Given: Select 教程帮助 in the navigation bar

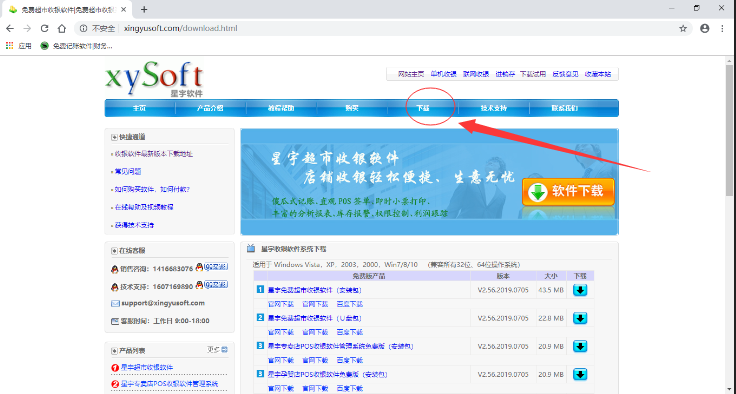Looking at the screenshot, I should pos(281,108).
